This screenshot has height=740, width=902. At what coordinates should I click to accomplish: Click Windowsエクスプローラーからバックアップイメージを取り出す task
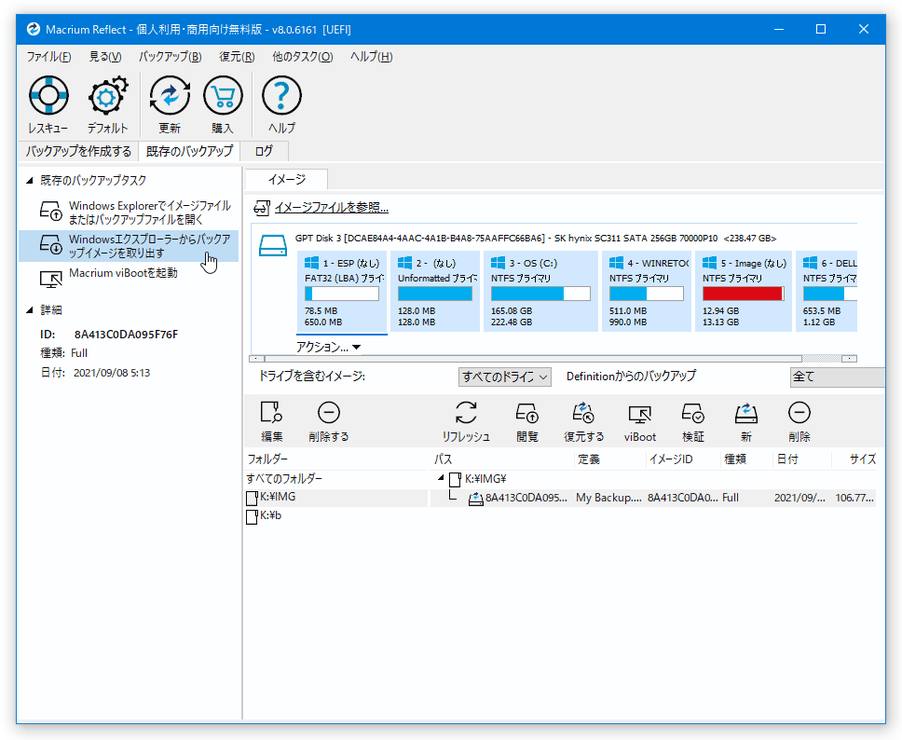click(129, 246)
